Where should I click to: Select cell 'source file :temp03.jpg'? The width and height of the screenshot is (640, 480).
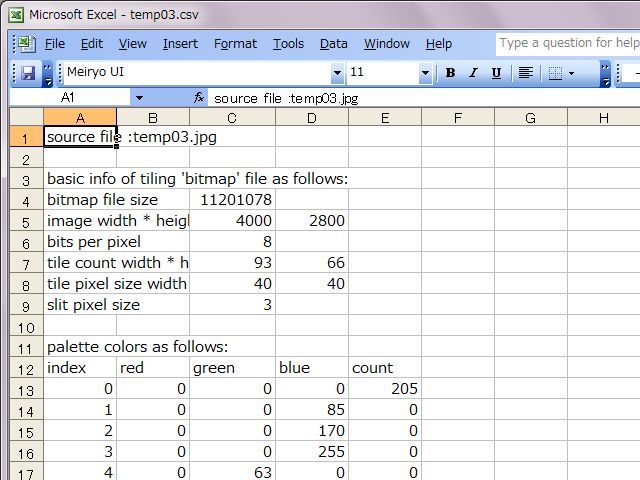pos(80,137)
